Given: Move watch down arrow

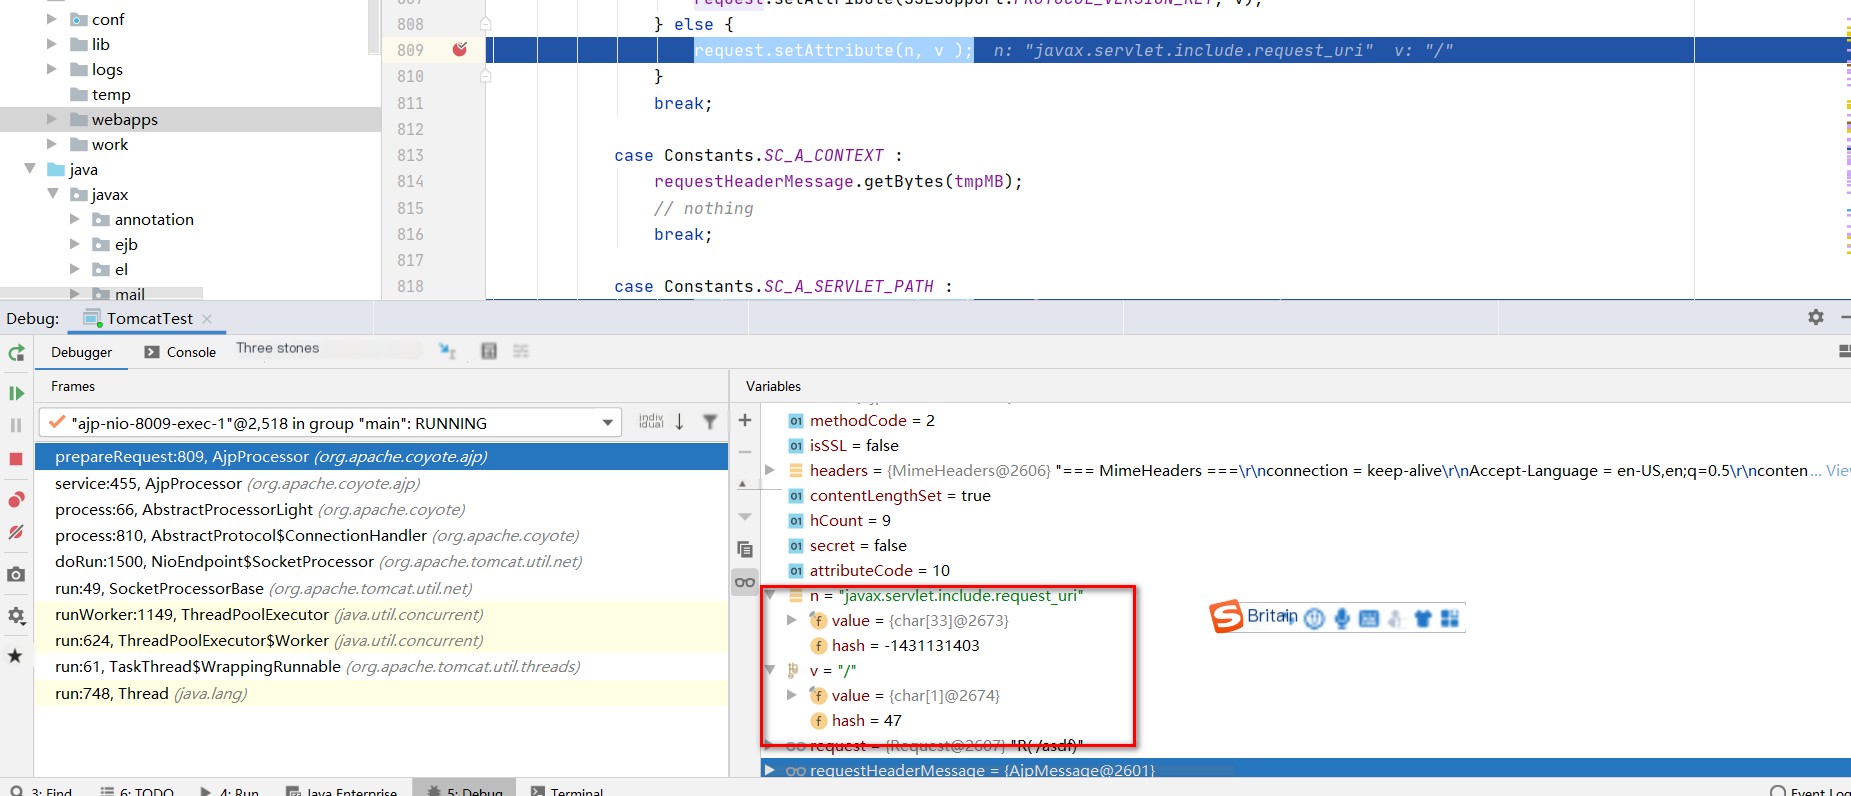Looking at the screenshot, I should pyautogui.click(x=745, y=516).
